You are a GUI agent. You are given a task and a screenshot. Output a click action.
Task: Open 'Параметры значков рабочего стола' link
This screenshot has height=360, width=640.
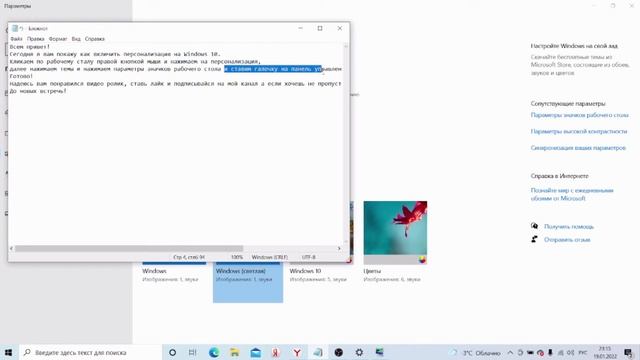(x=580, y=115)
